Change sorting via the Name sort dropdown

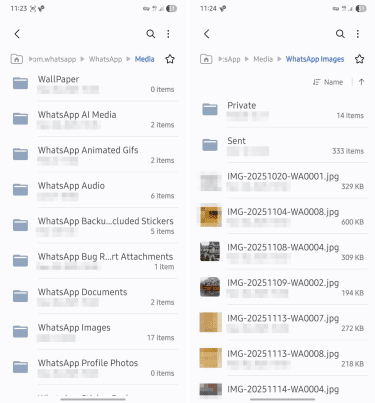point(328,82)
